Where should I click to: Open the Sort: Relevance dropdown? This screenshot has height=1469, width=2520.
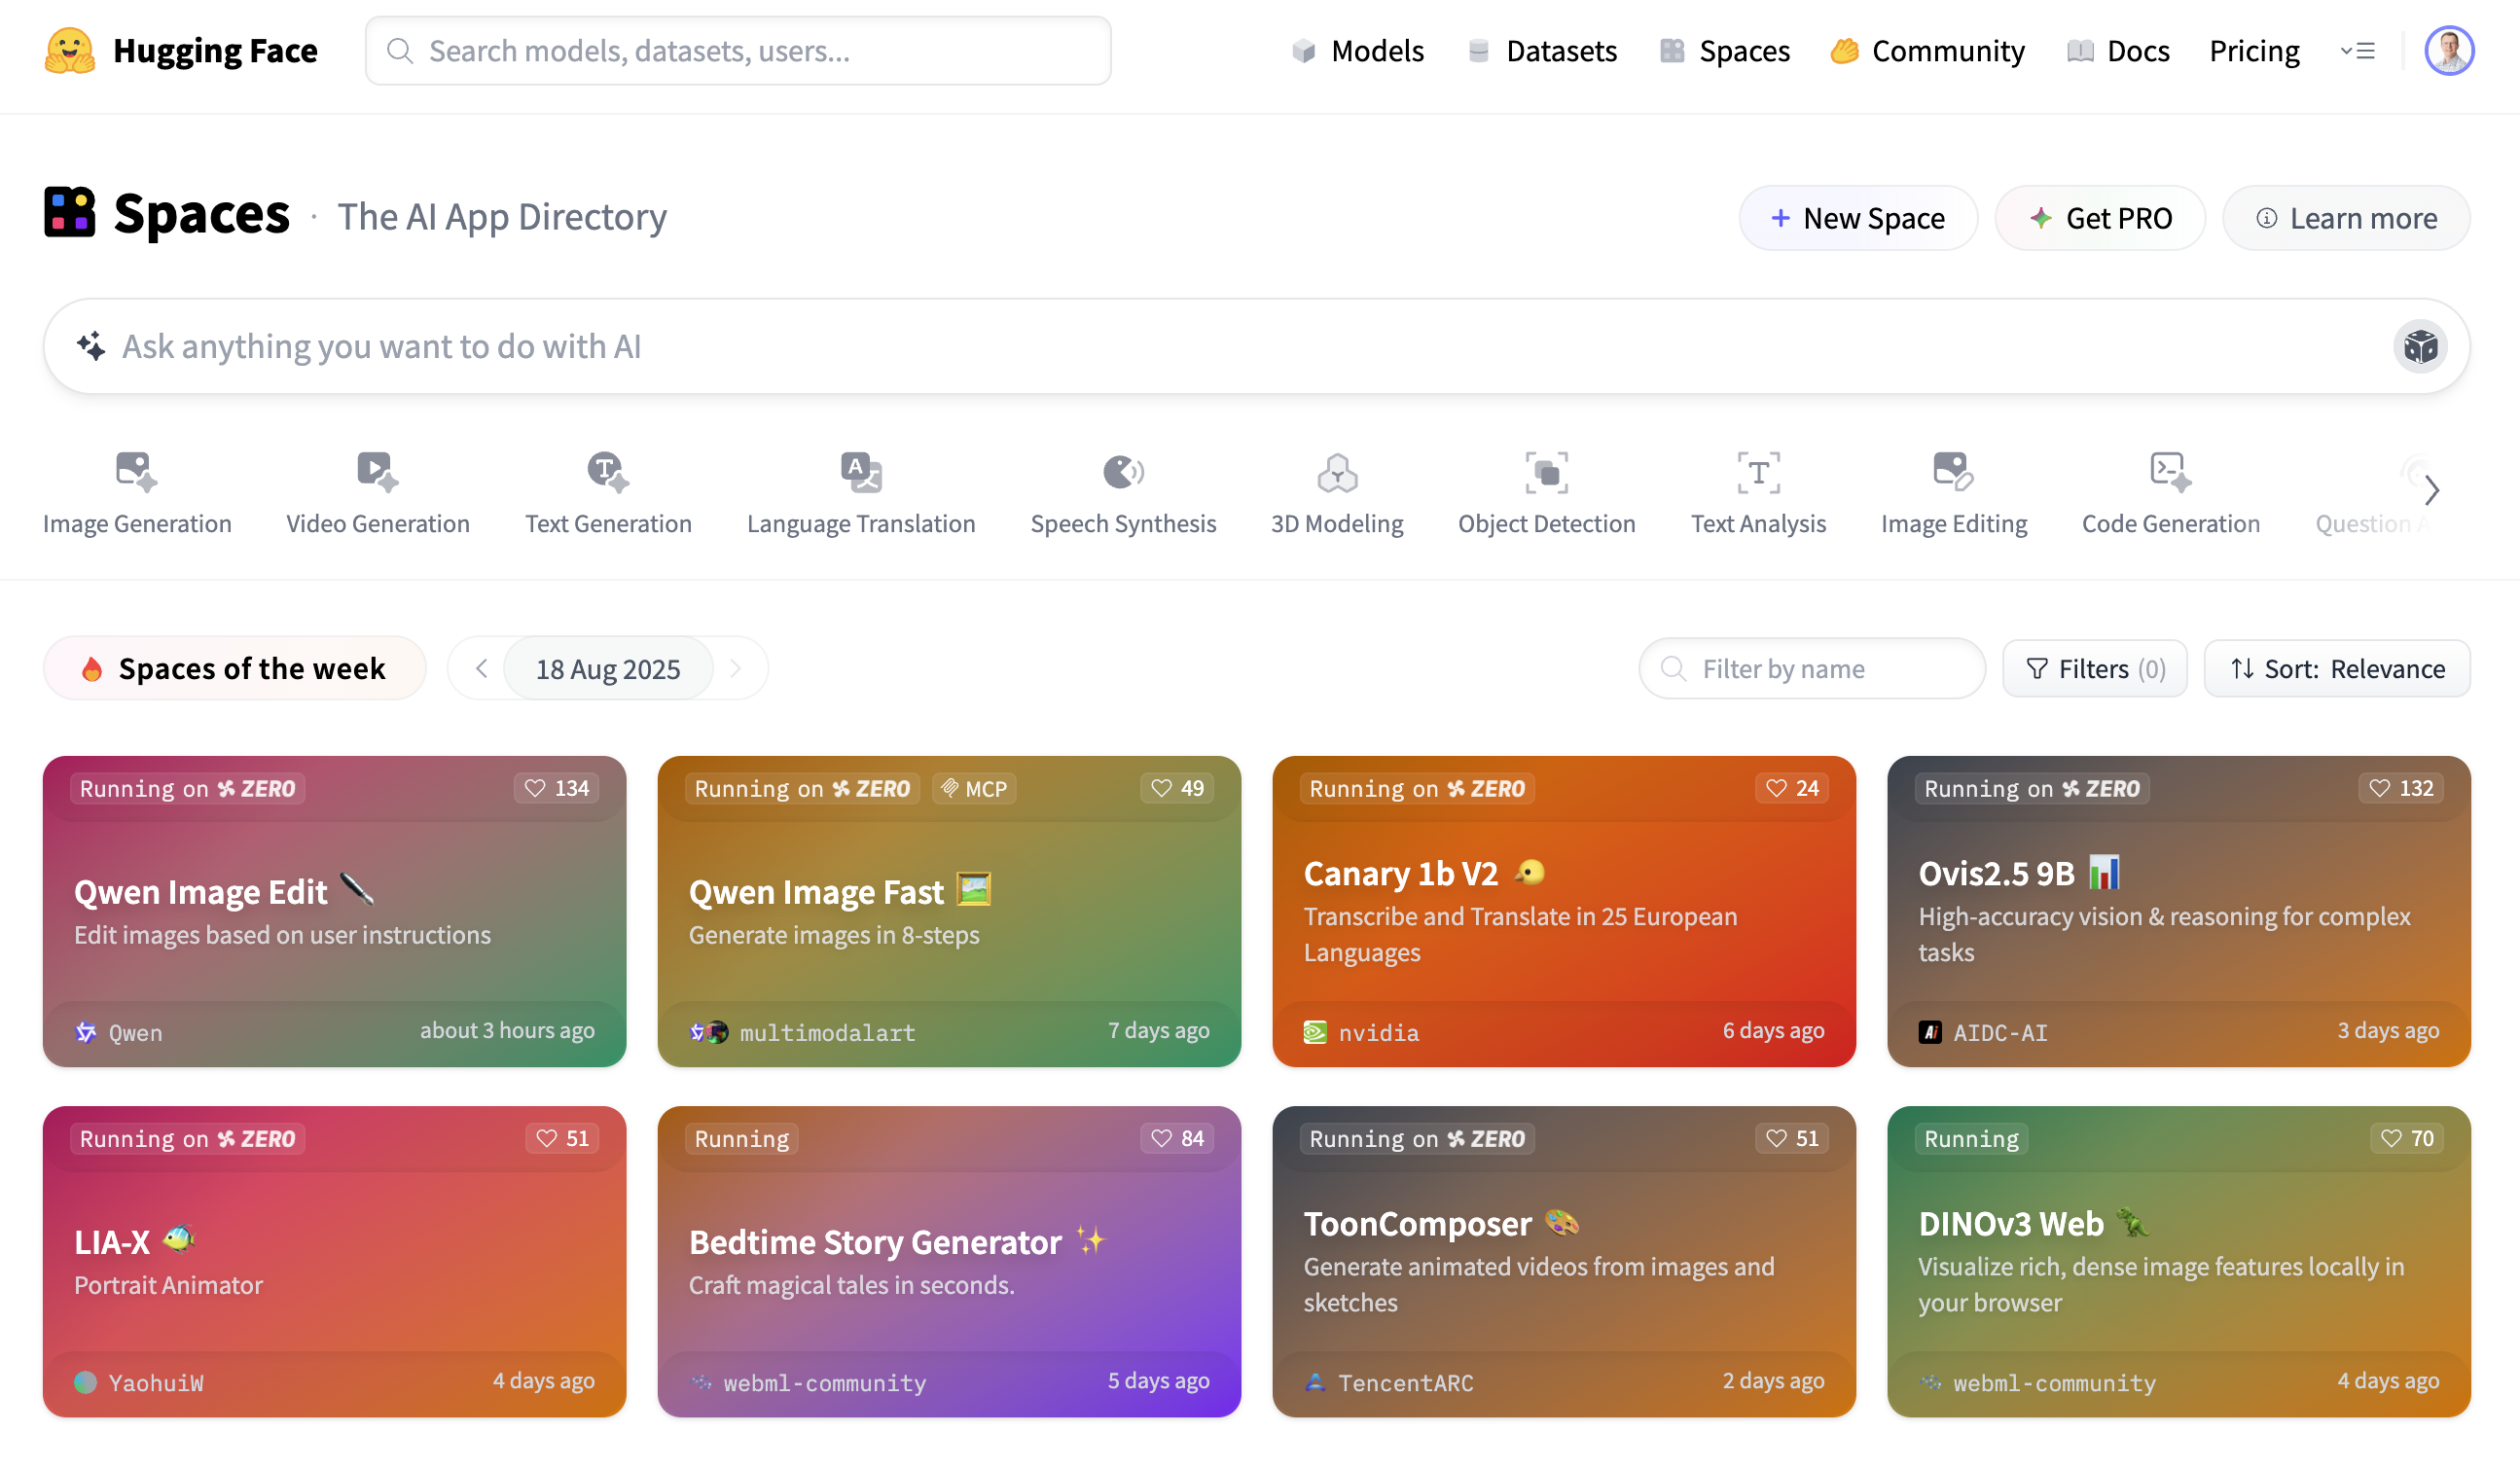pos(2336,668)
